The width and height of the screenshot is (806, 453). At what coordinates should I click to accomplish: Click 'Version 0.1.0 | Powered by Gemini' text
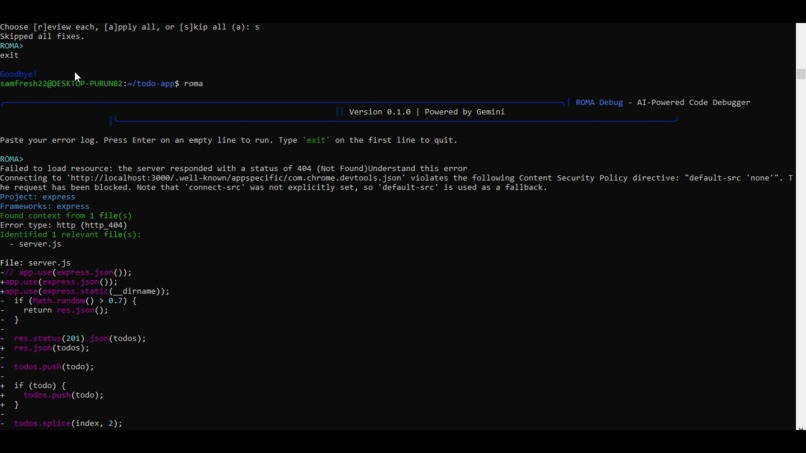[x=427, y=112]
